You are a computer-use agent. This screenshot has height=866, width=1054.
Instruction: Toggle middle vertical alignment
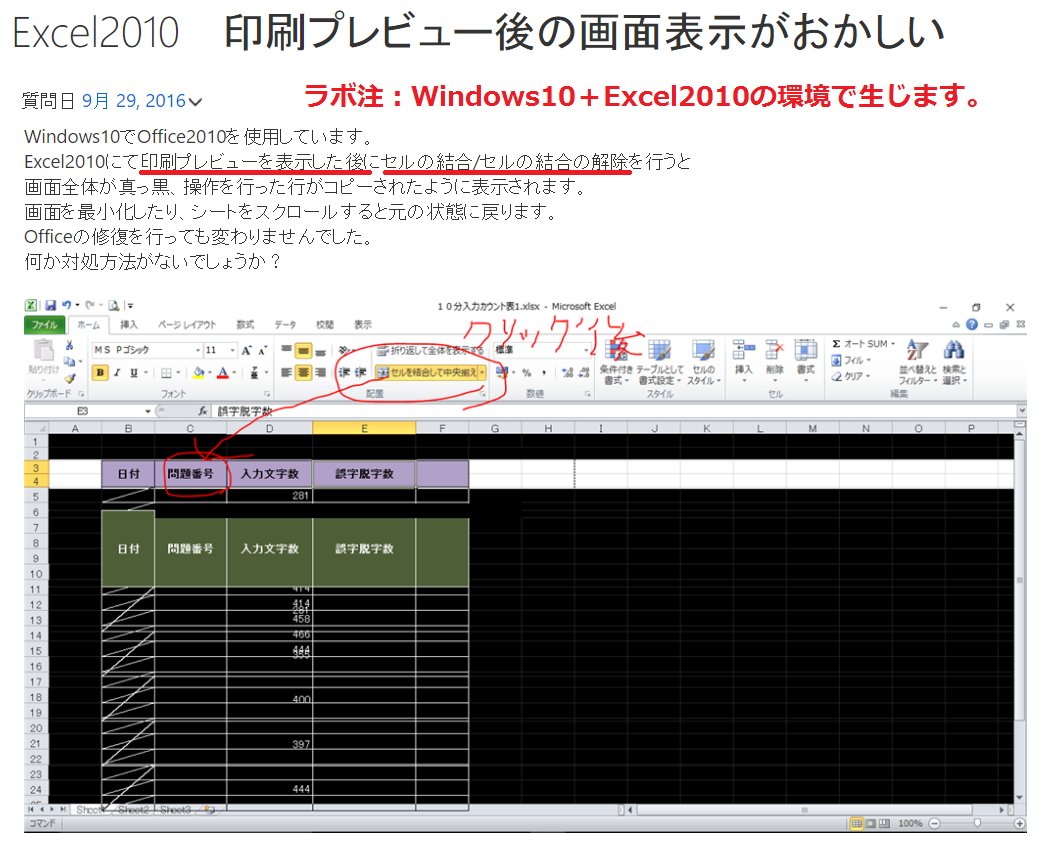click(304, 350)
